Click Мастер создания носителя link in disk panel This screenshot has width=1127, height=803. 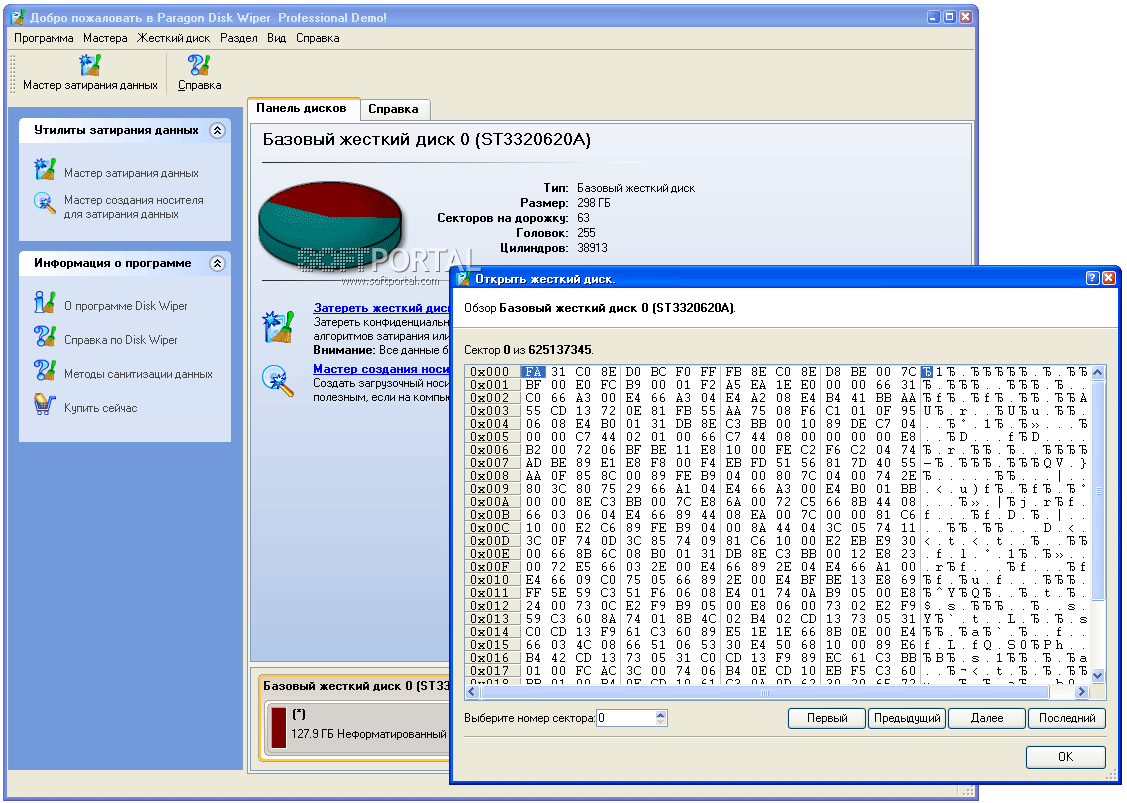(x=382, y=369)
